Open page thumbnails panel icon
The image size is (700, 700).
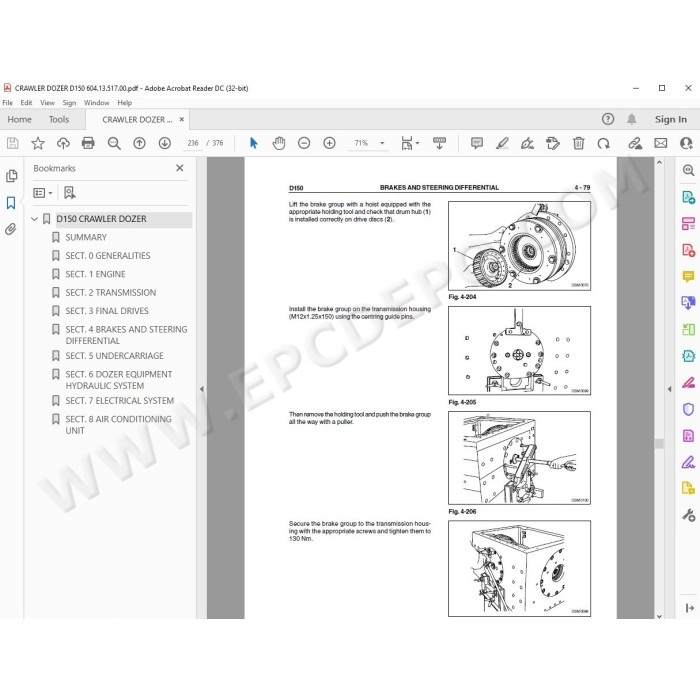[12, 176]
